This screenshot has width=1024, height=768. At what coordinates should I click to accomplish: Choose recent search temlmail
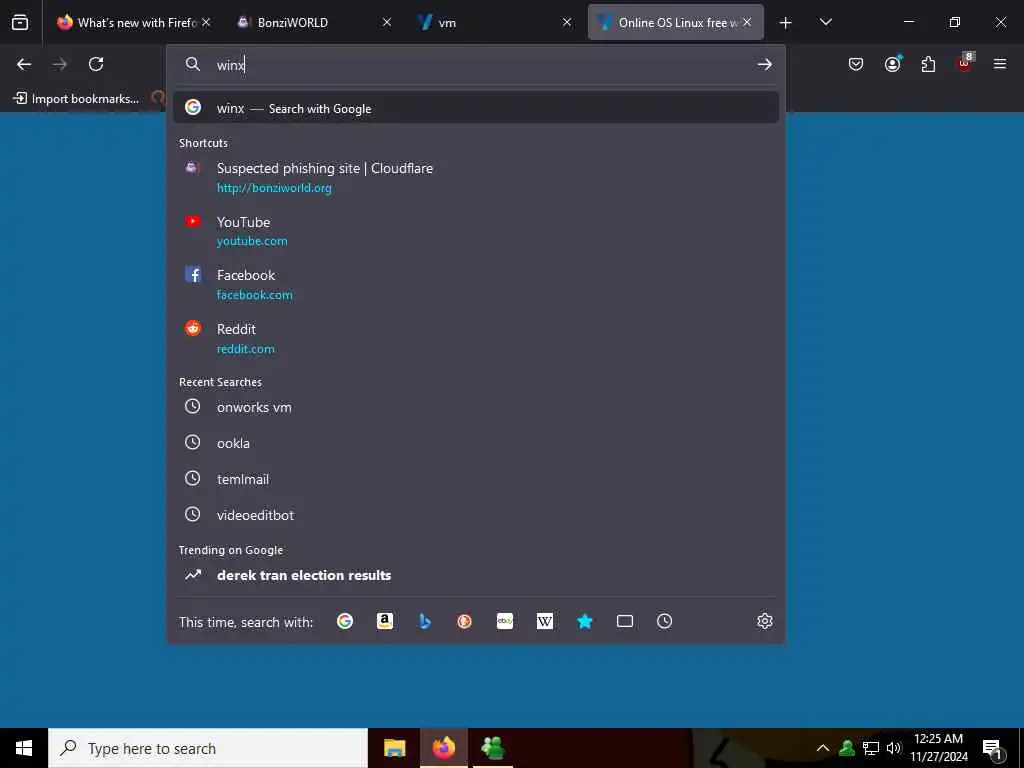tap(476, 479)
